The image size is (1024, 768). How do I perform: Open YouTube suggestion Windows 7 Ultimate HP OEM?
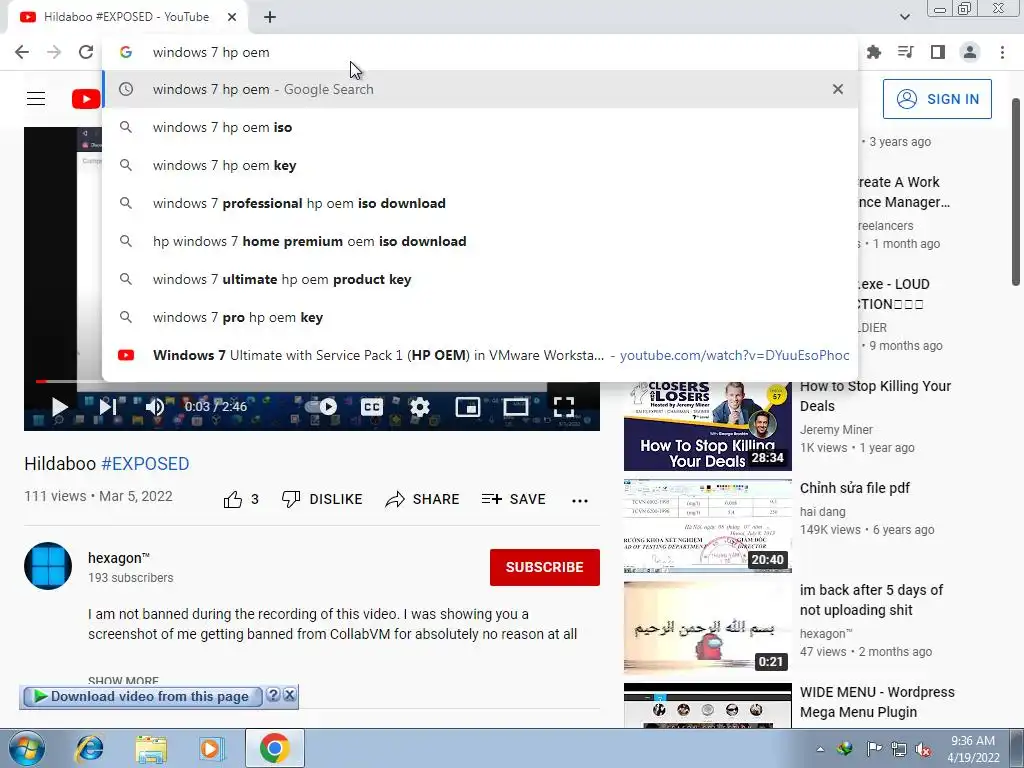tap(480, 355)
